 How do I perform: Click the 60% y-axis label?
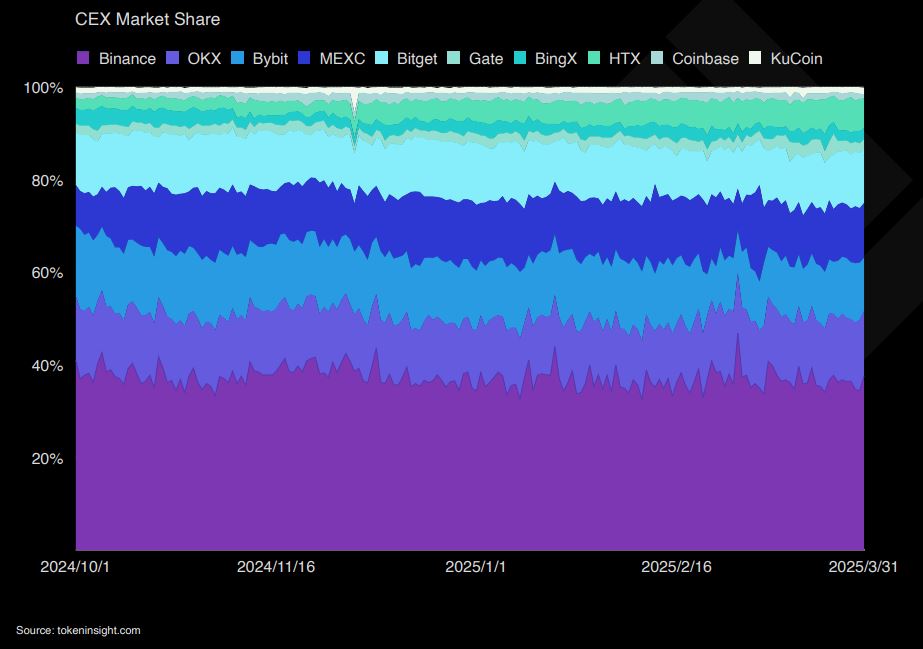(x=47, y=273)
